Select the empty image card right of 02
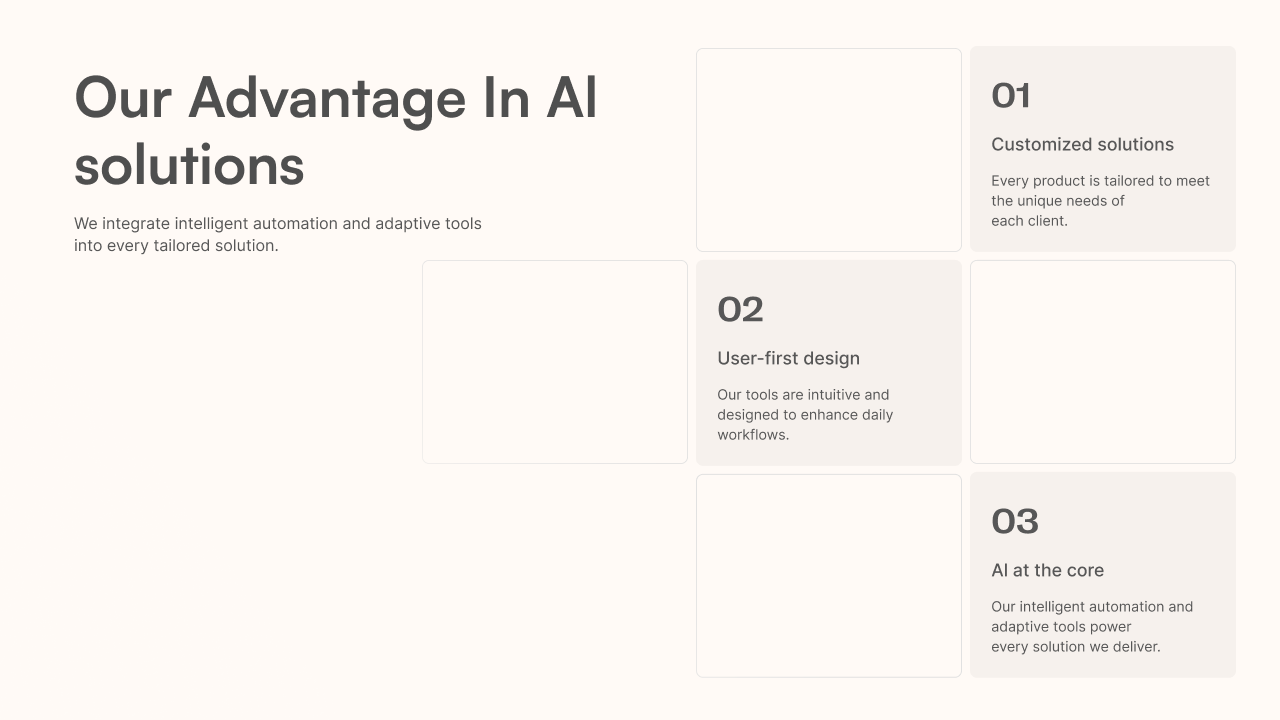The width and height of the screenshot is (1280, 720). coord(1102,362)
